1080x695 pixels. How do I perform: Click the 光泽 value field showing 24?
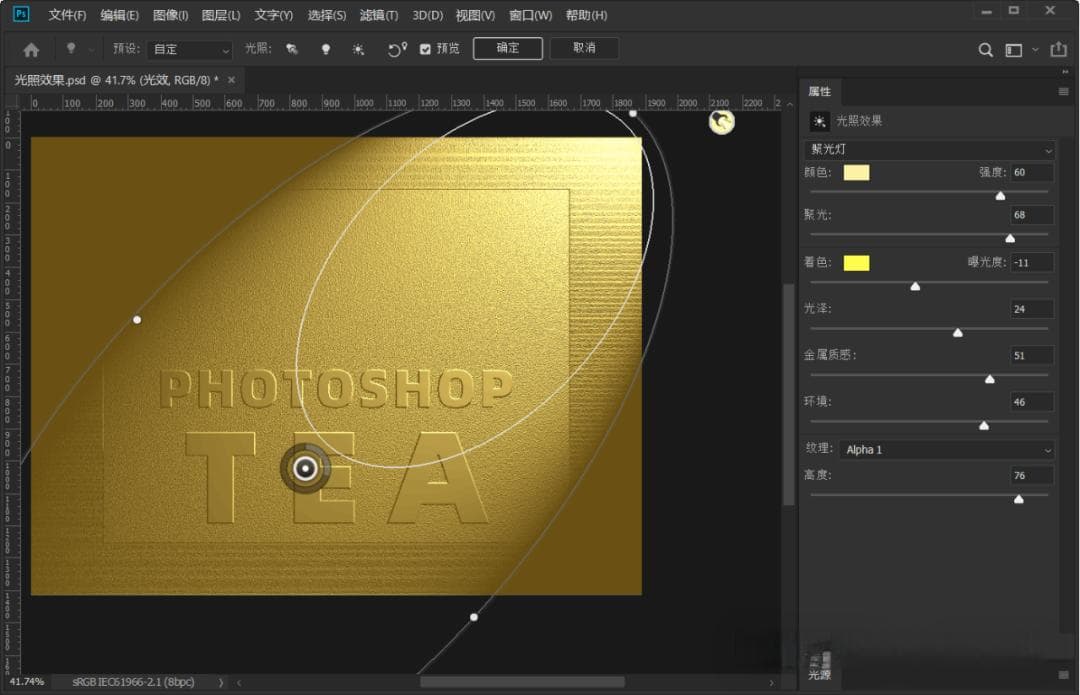tap(1032, 309)
